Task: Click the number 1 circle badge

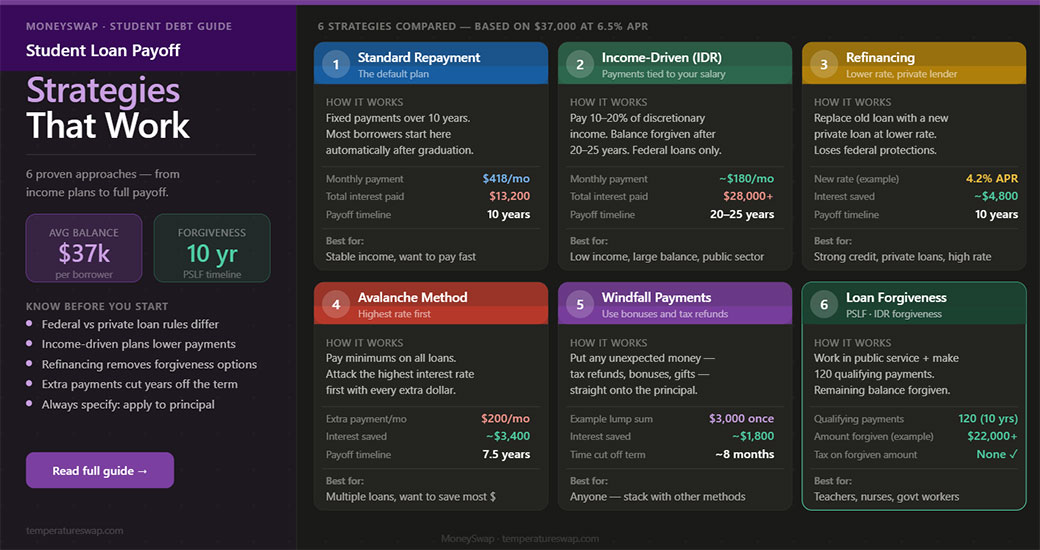Action: click(x=336, y=64)
